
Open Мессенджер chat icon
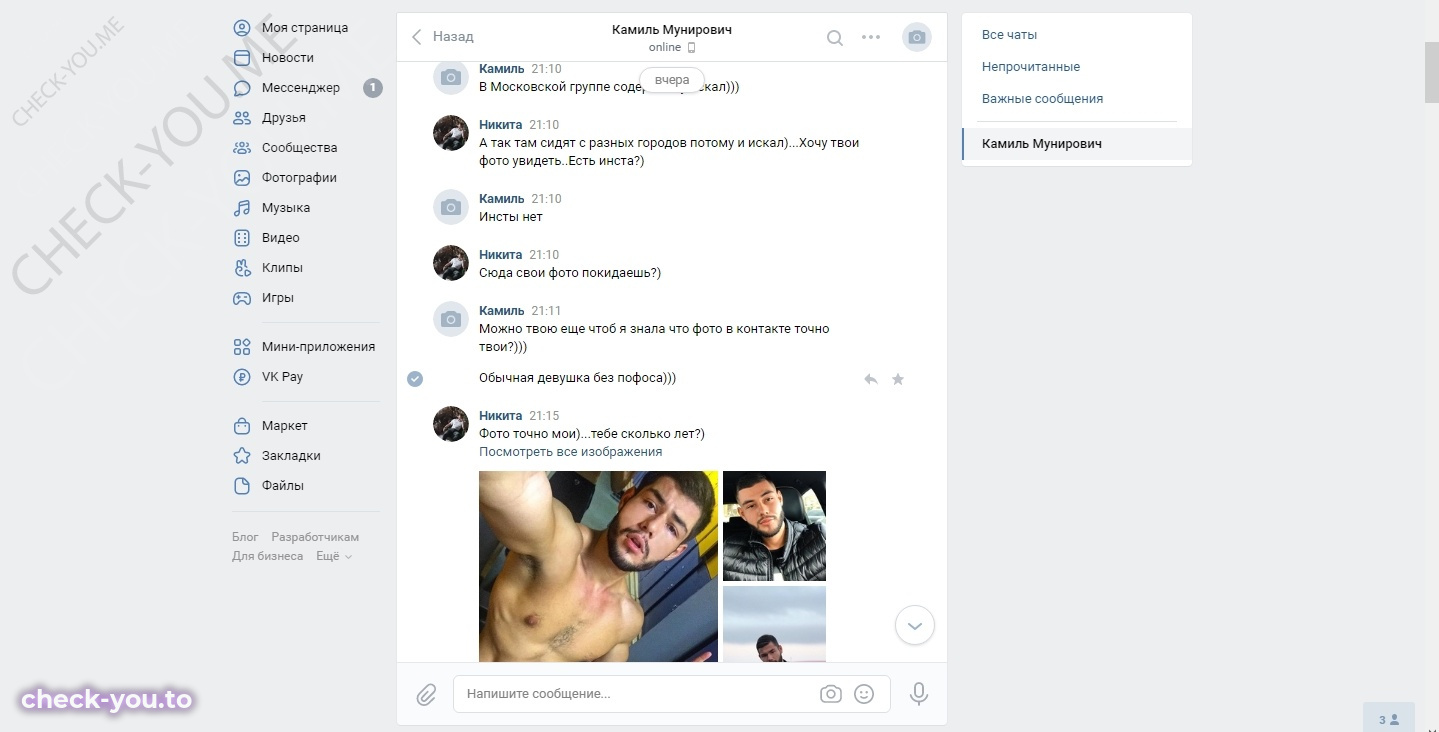point(242,88)
